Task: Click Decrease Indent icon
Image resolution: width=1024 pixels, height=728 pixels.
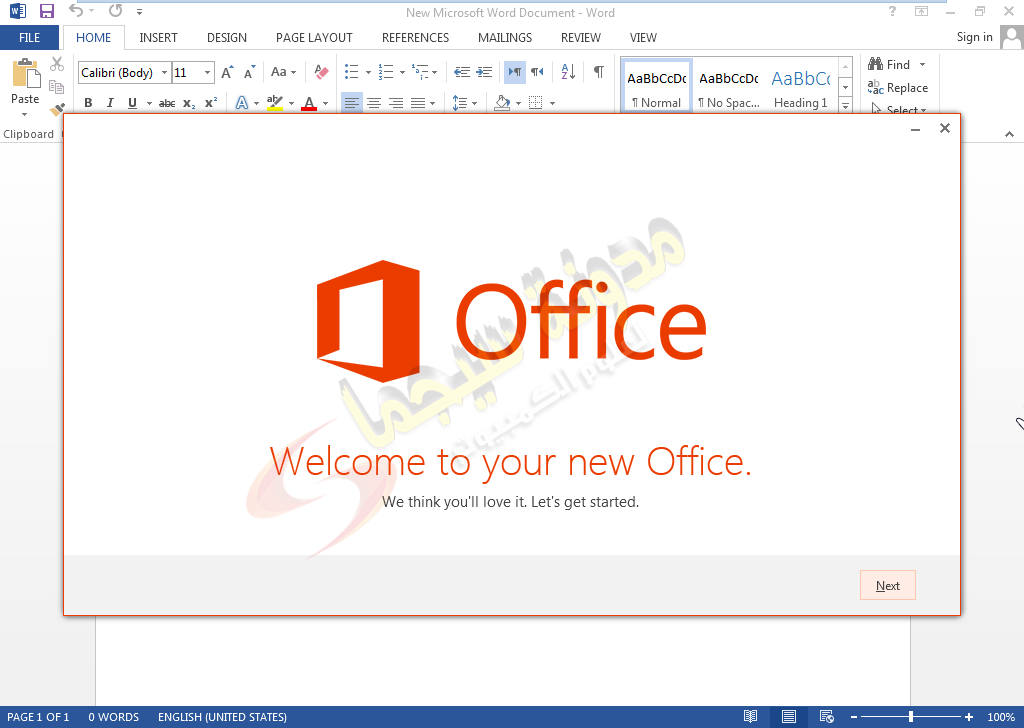Action: [x=462, y=72]
